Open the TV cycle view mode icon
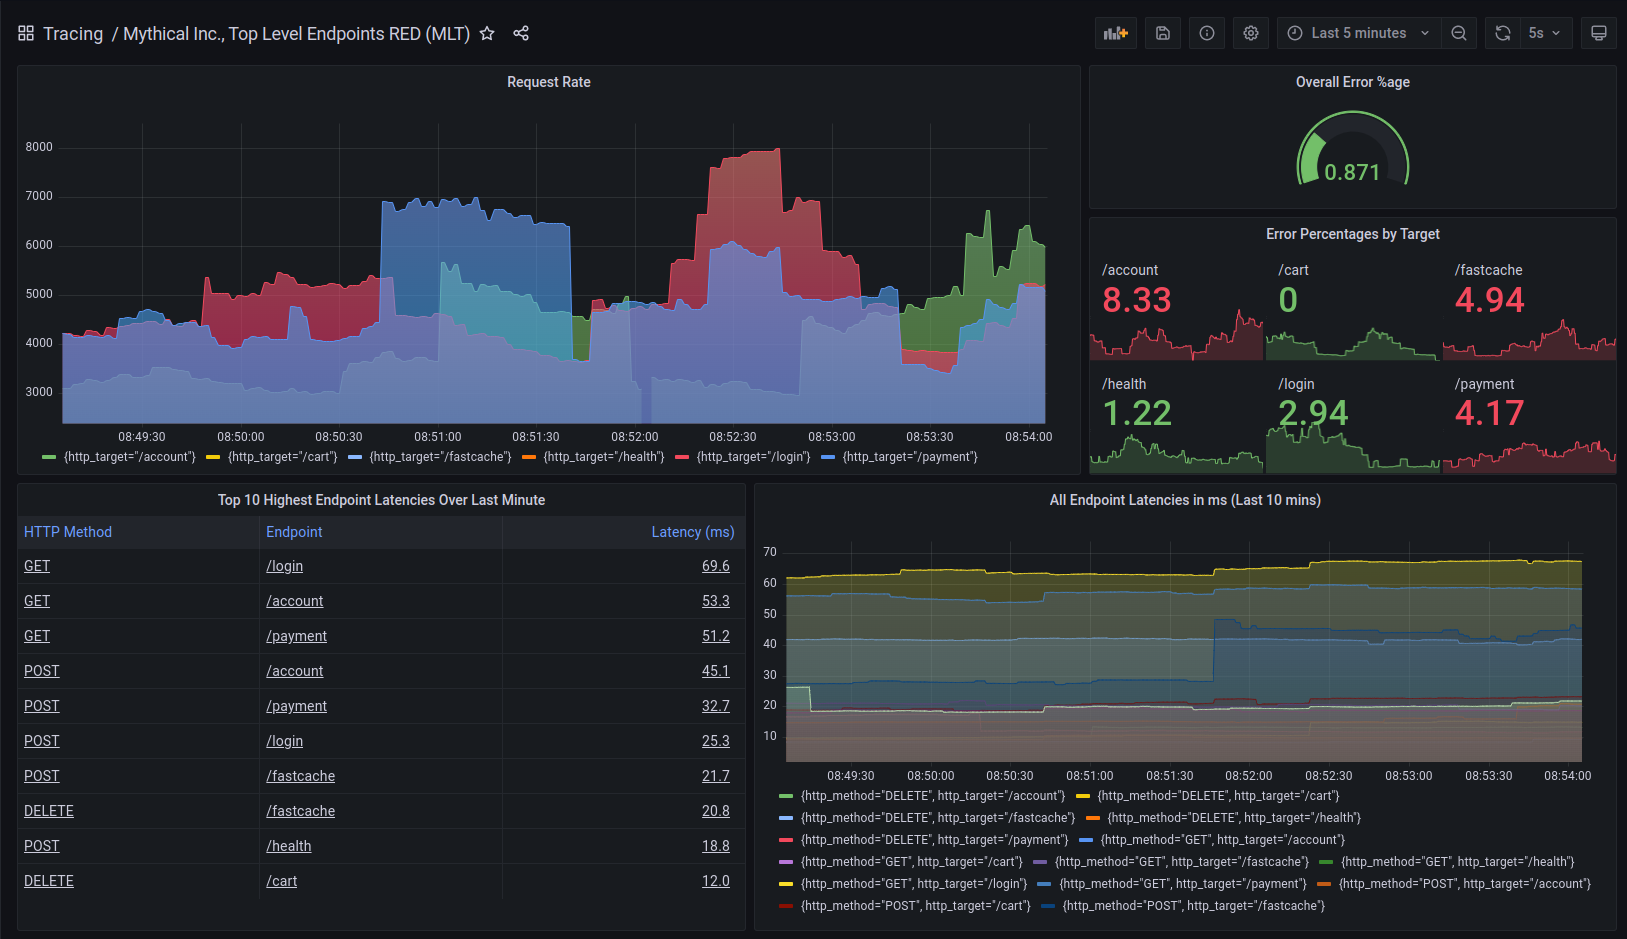 coord(1598,32)
